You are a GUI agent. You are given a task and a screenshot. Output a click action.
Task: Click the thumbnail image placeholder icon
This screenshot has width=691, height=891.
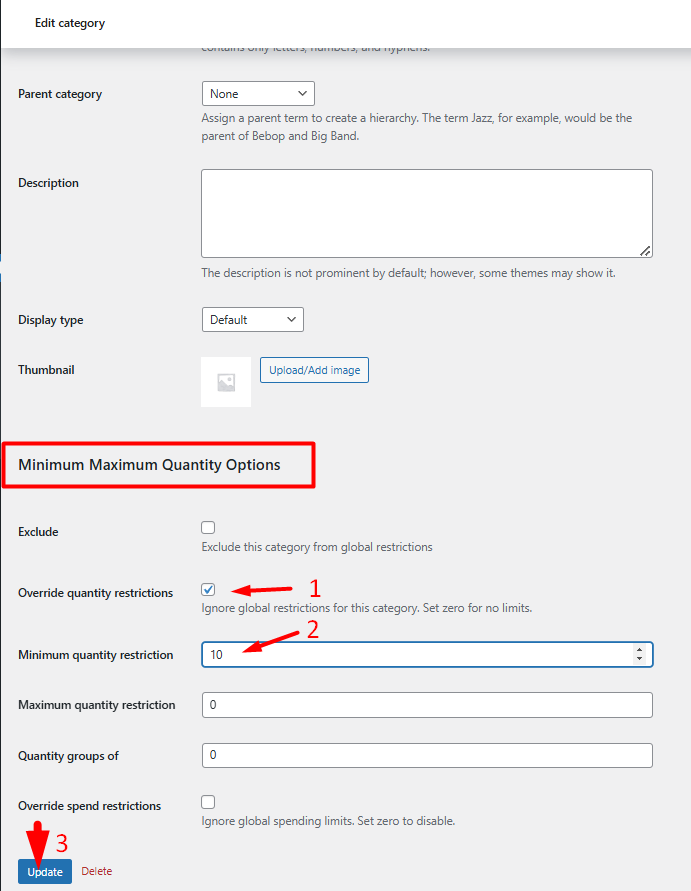click(225, 381)
